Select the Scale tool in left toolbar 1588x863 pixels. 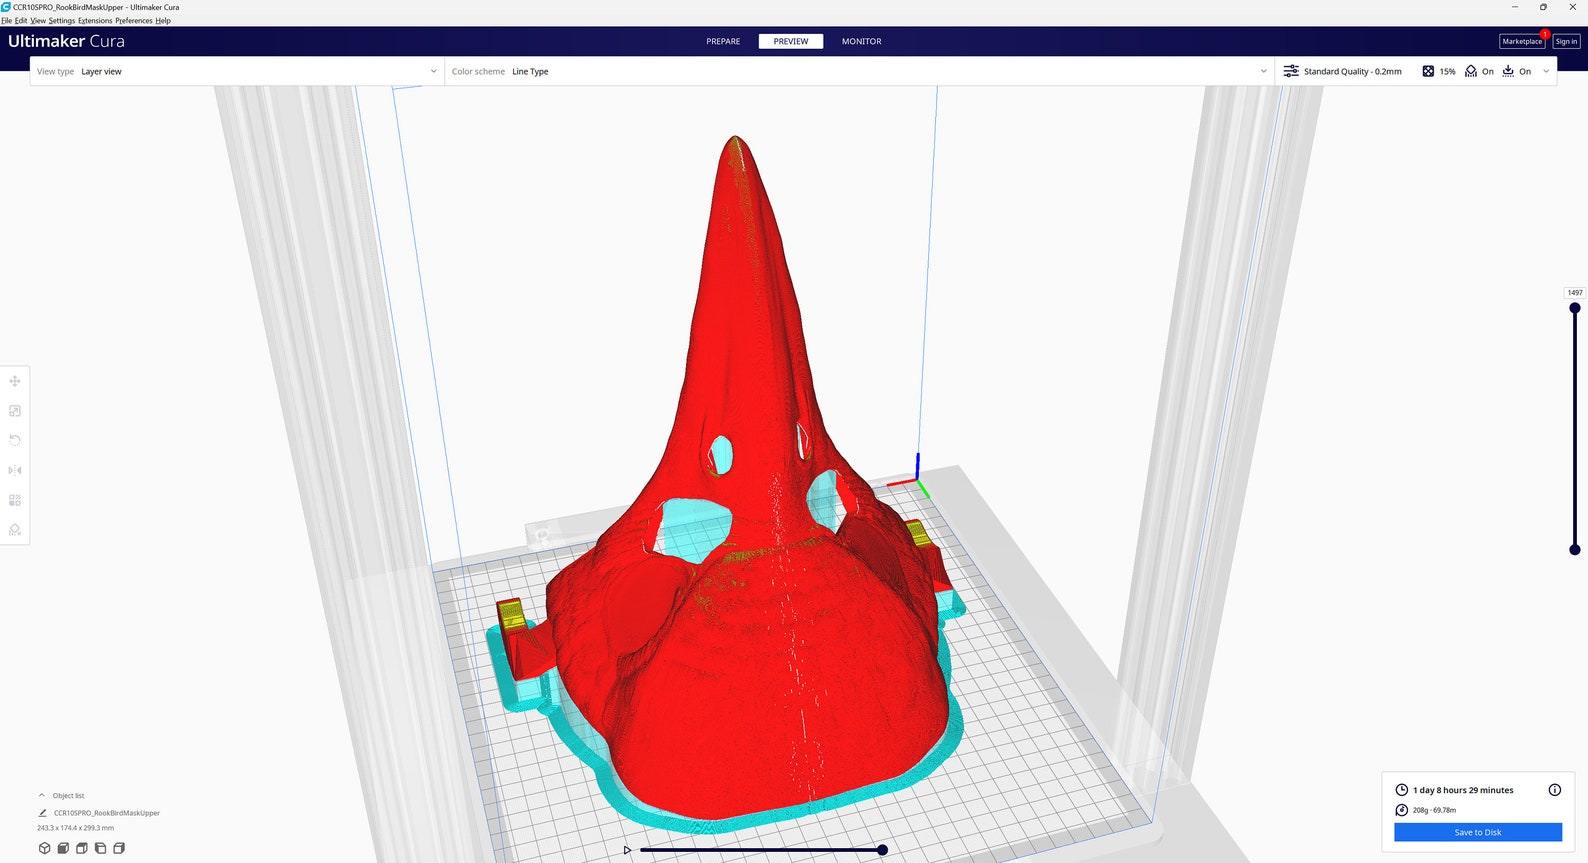[15, 411]
